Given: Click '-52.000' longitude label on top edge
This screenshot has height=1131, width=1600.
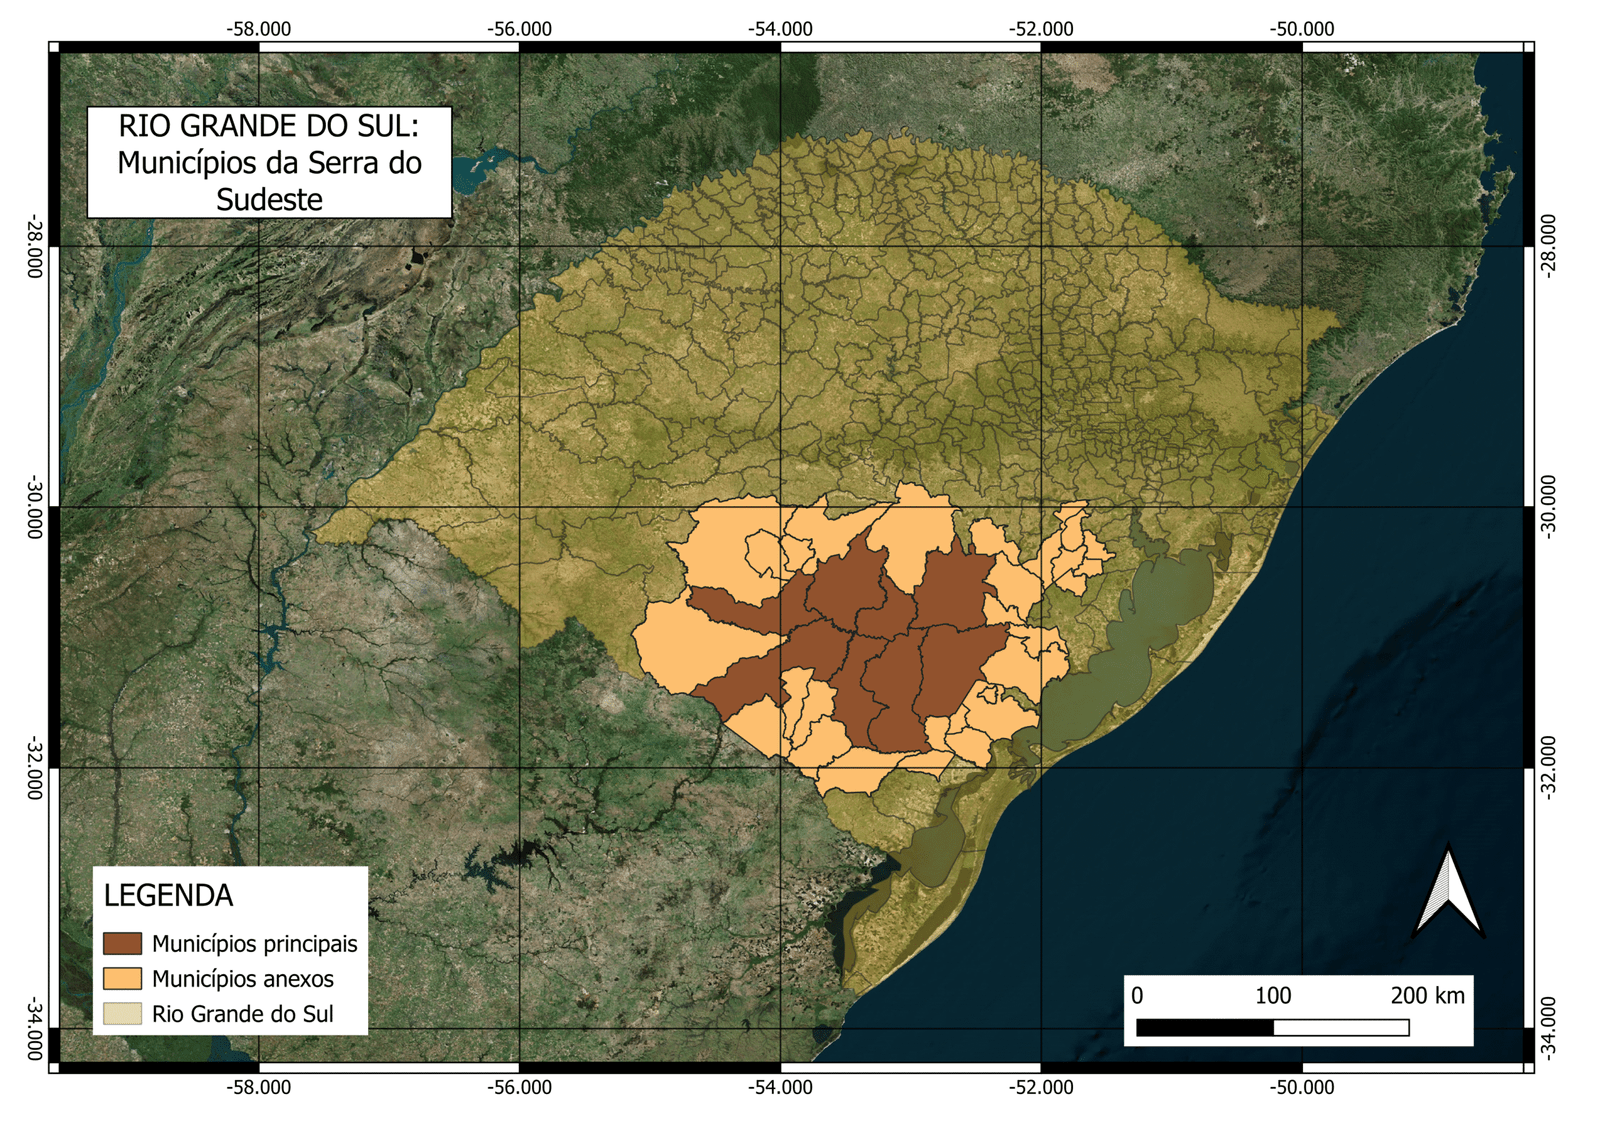Looking at the screenshot, I should point(1041,29).
